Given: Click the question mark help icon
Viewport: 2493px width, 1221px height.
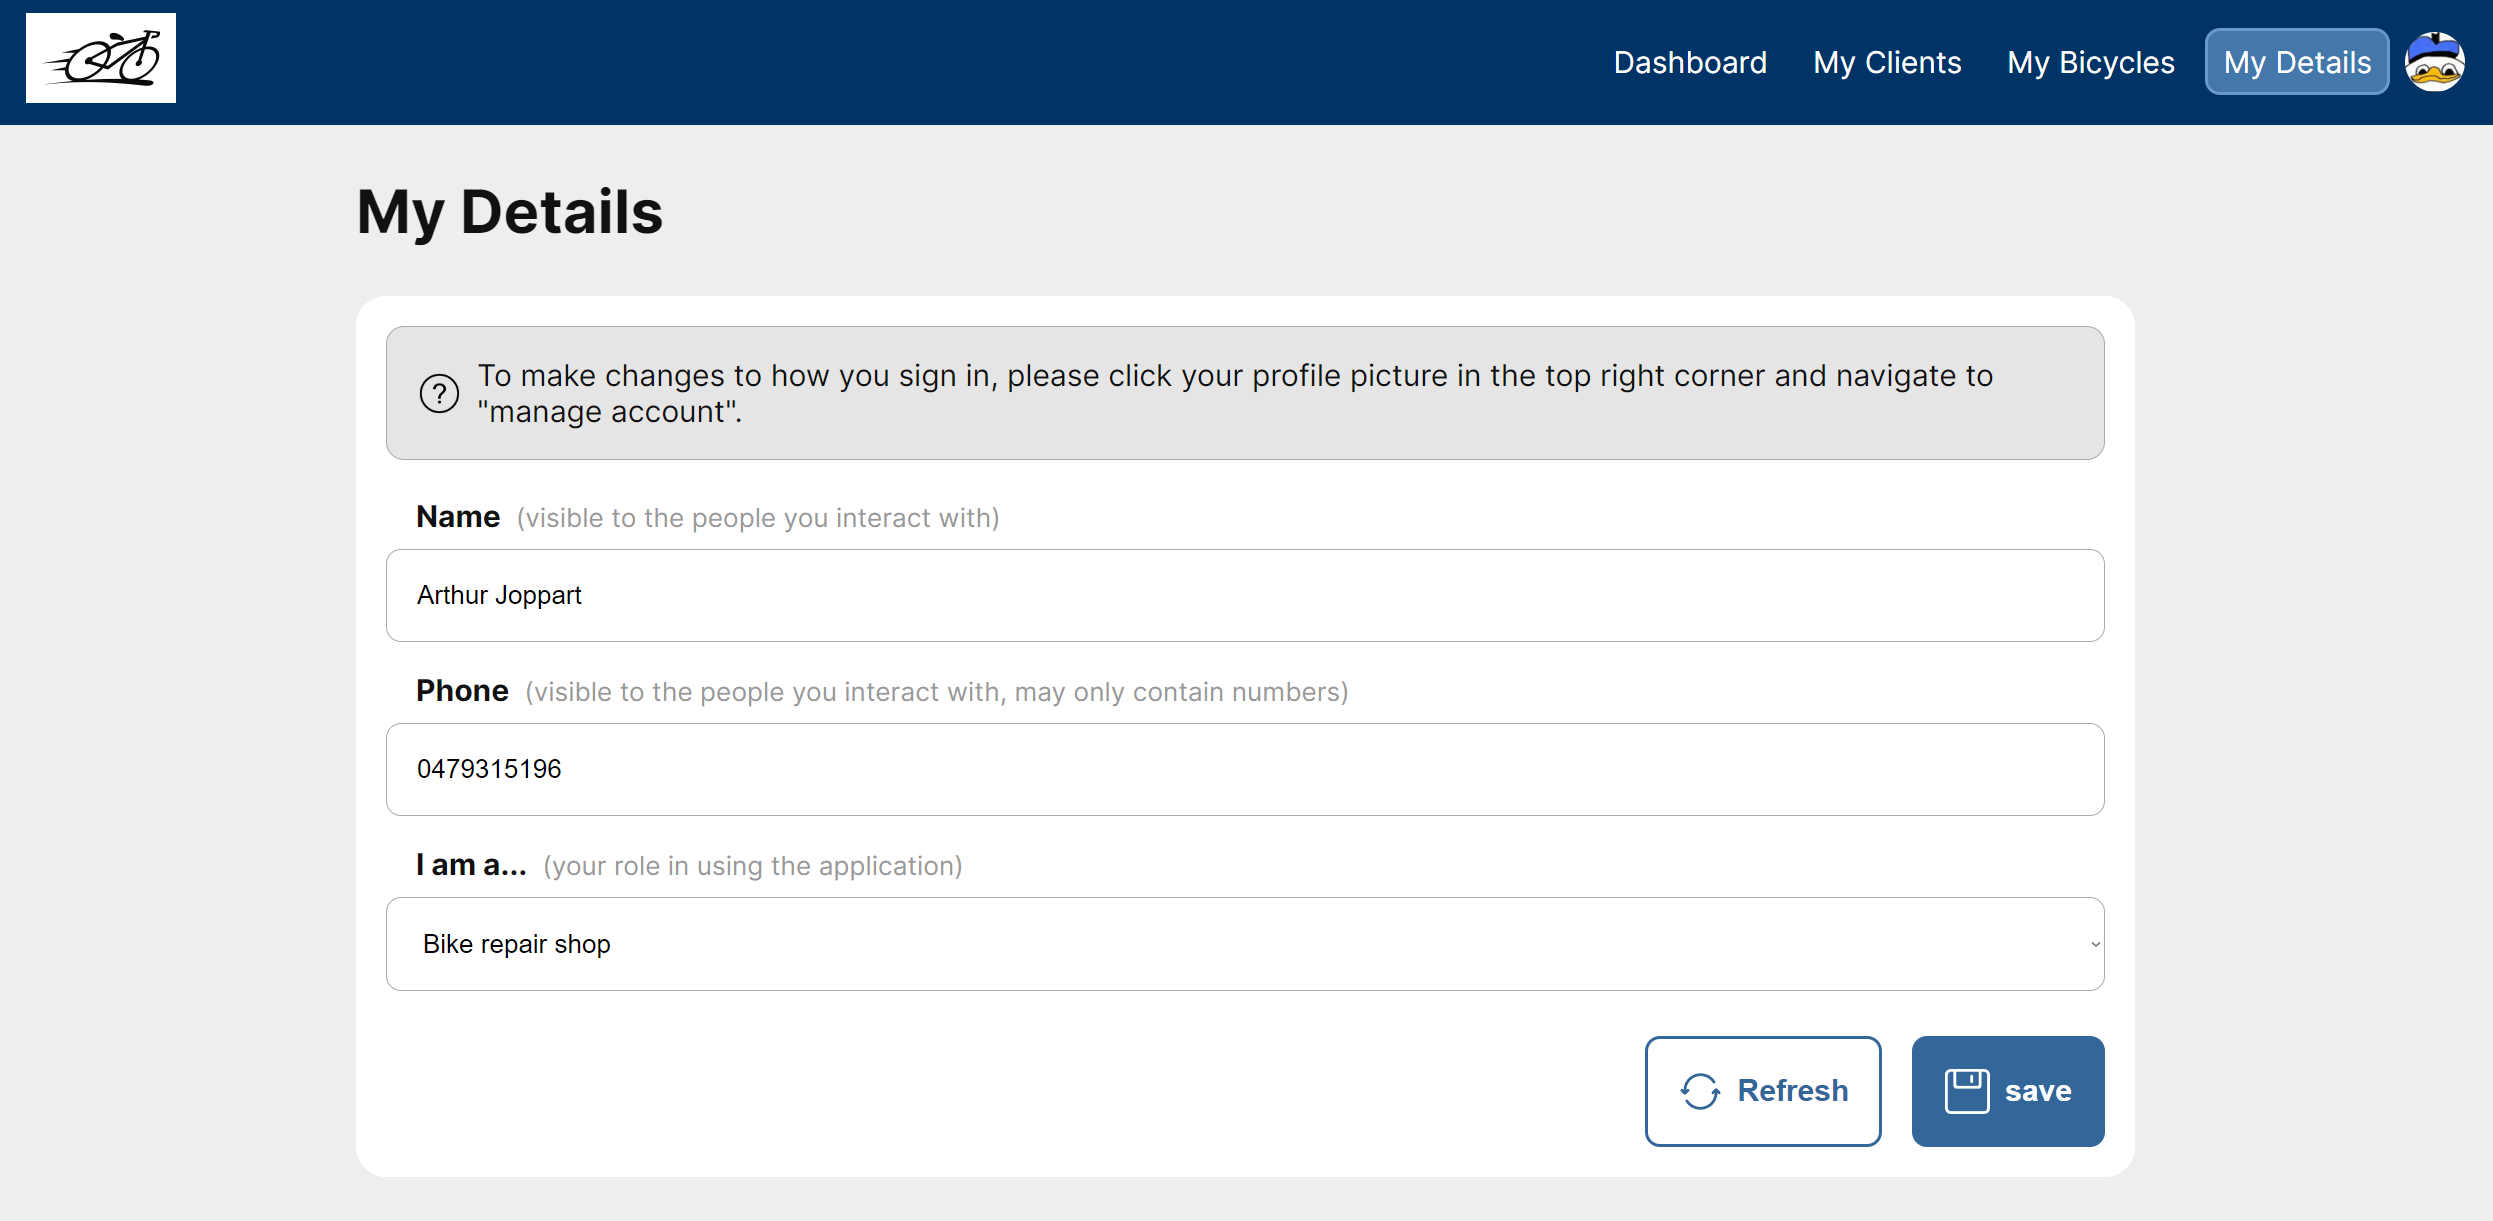Looking at the screenshot, I should click(x=439, y=393).
